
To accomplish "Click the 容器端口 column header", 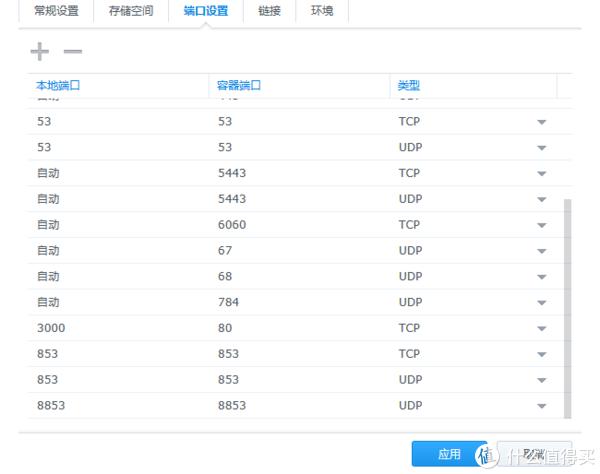I will tap(239, 85).
